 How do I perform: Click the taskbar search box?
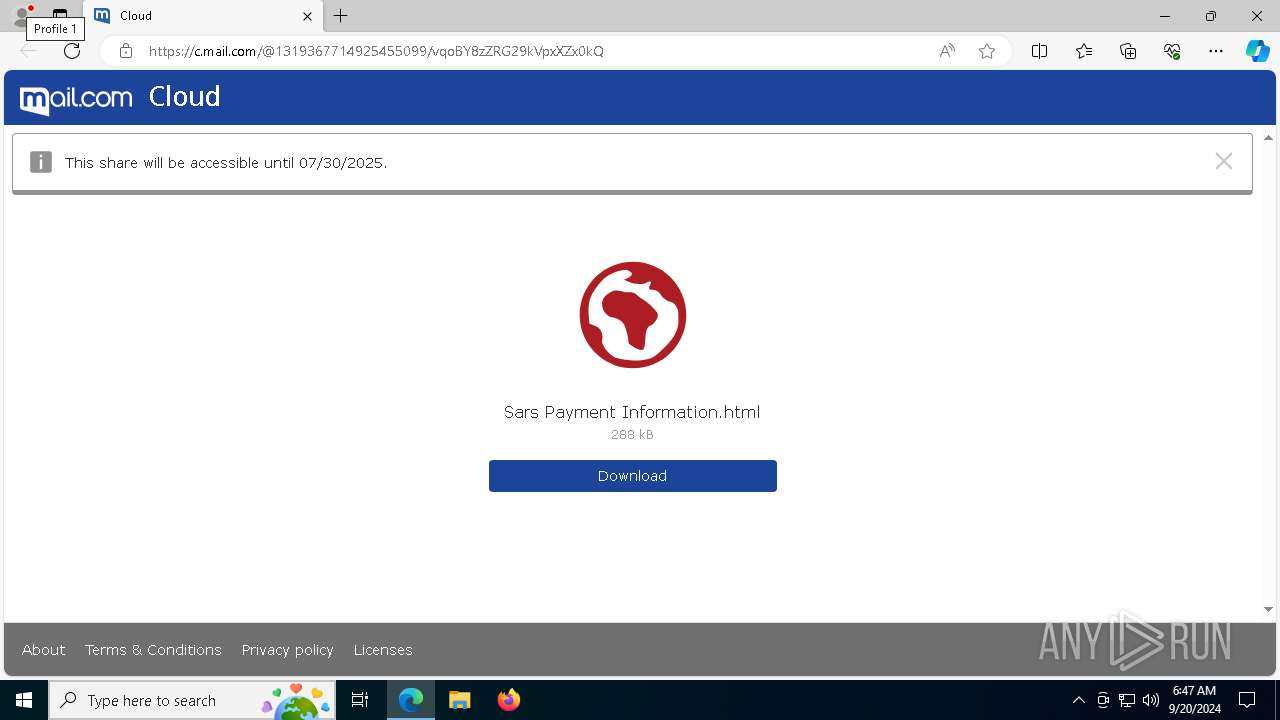click(x=193, y=700)
